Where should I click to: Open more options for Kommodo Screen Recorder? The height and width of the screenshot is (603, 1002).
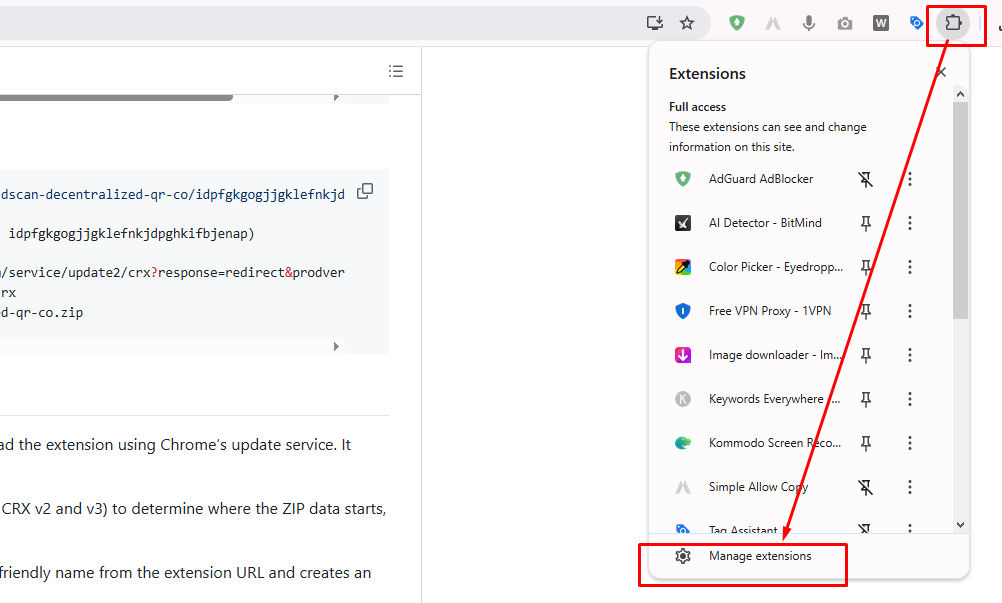pos(910,443)
